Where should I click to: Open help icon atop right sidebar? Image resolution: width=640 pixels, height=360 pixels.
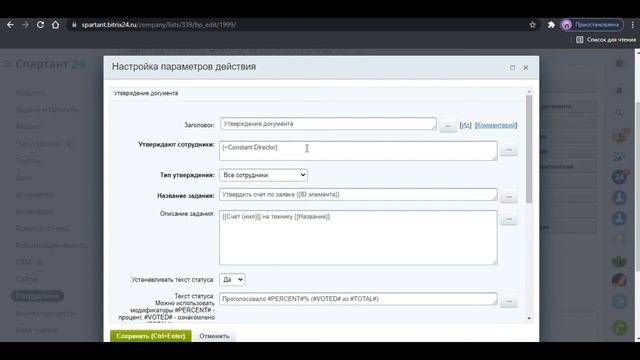point(619,64)
